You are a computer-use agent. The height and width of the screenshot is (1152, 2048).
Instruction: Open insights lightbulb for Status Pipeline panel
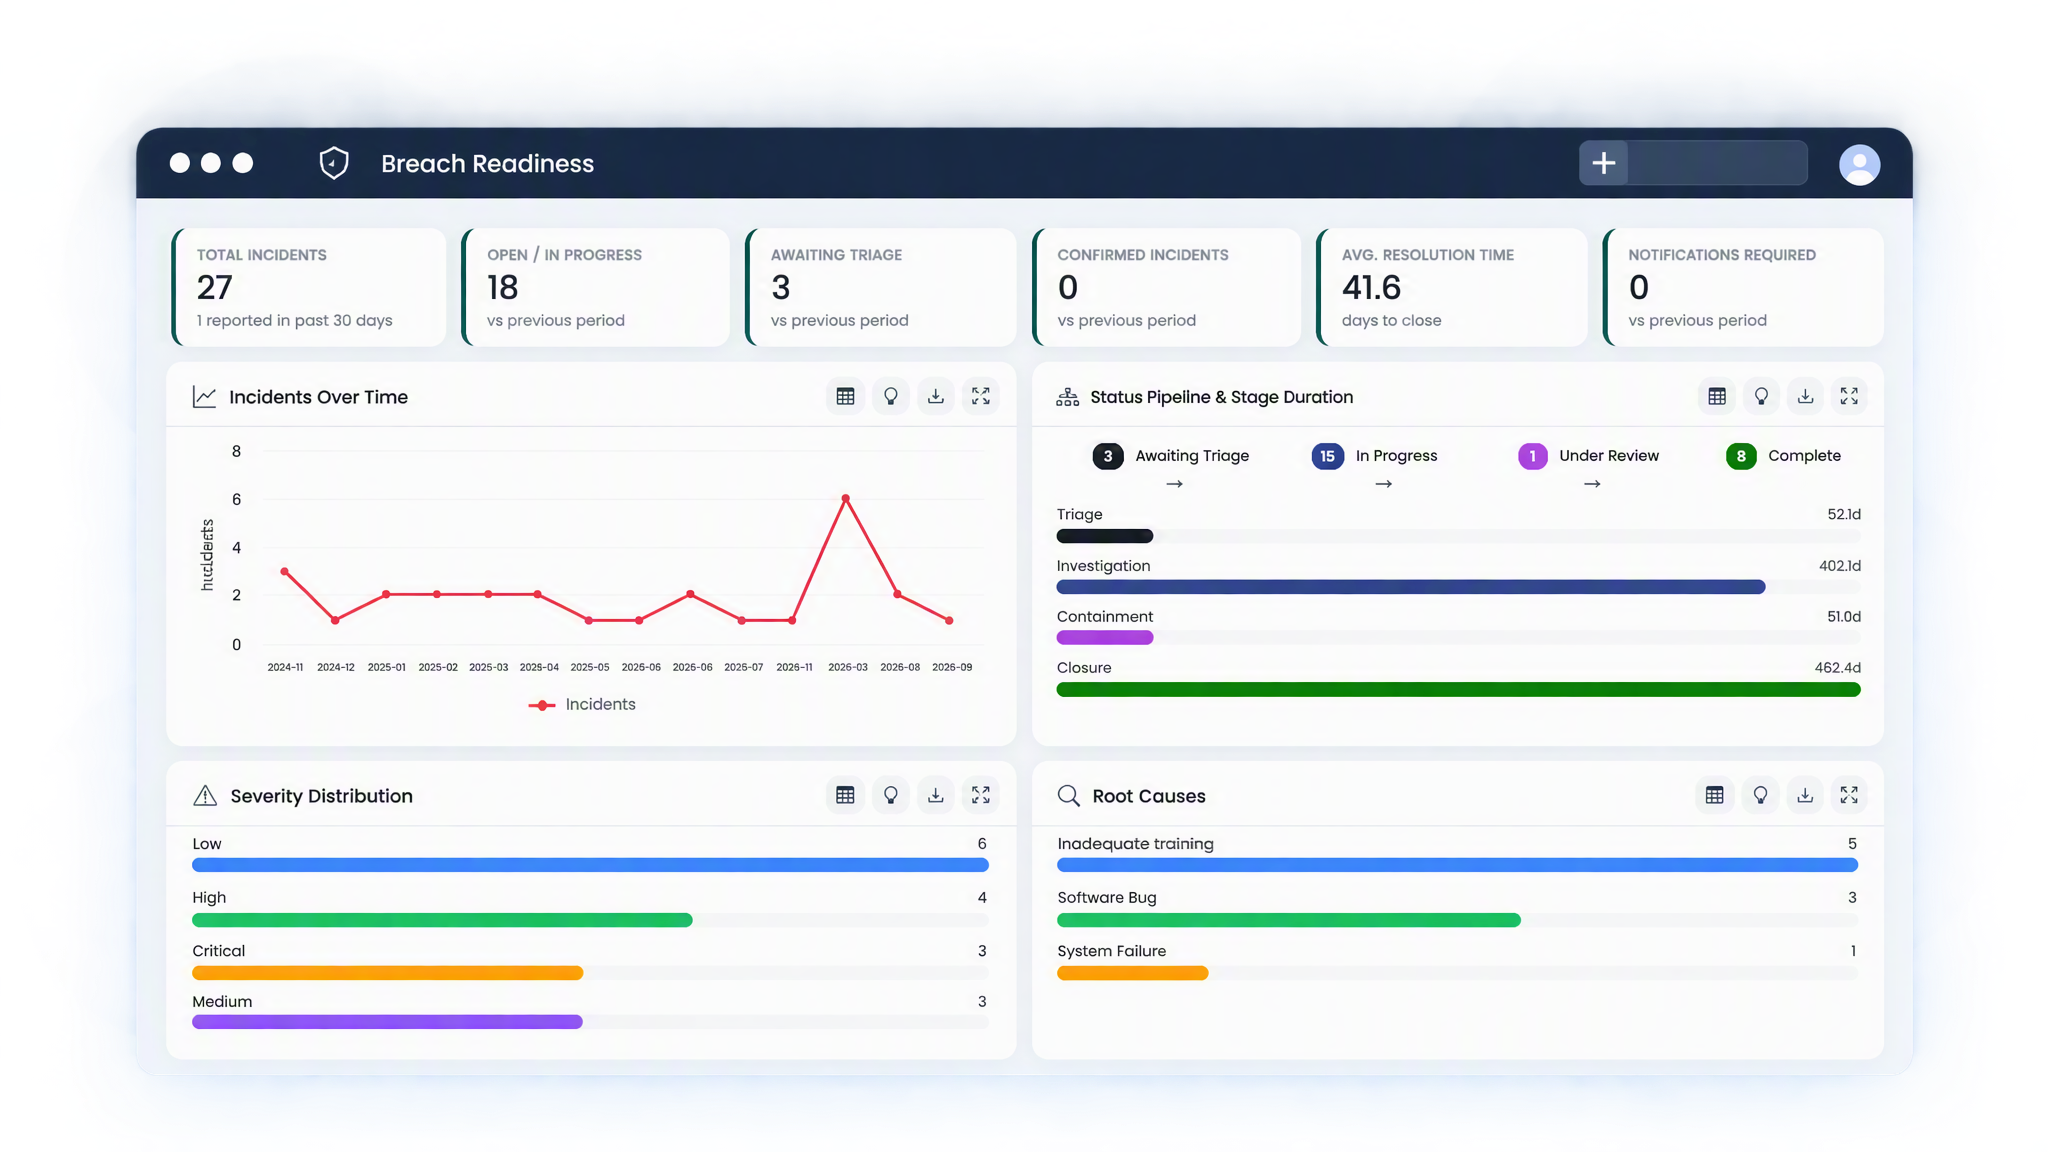(x=1761, y=396)
